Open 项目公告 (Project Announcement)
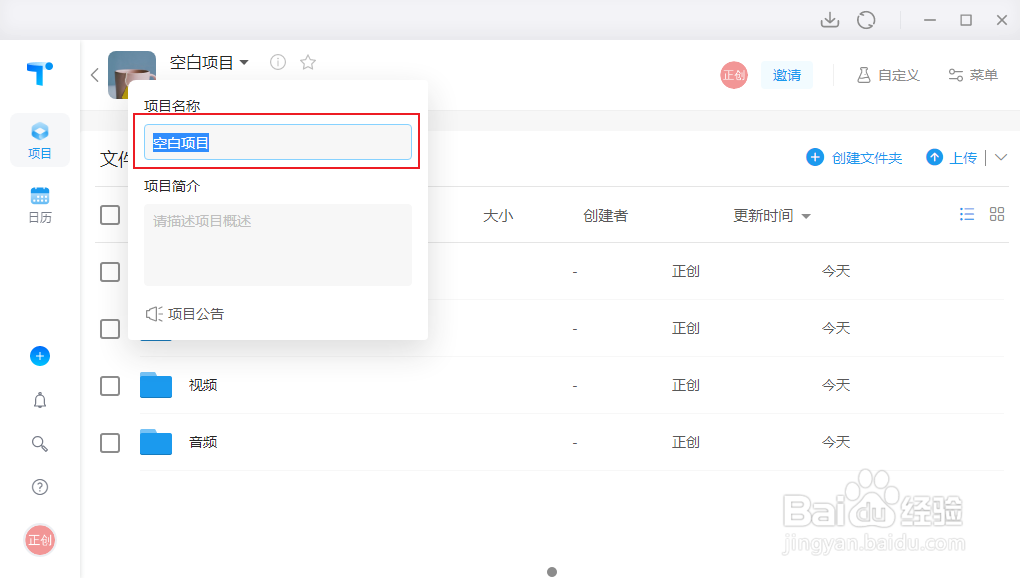 coord(196,313)
